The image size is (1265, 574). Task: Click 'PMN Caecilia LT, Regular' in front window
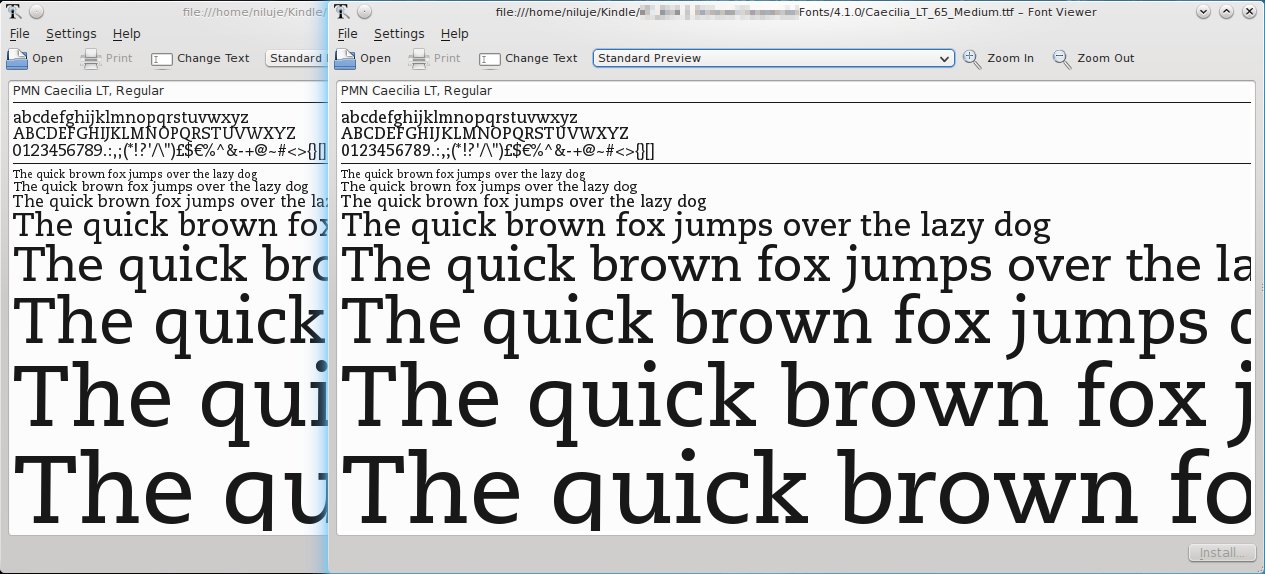[416, 91]
